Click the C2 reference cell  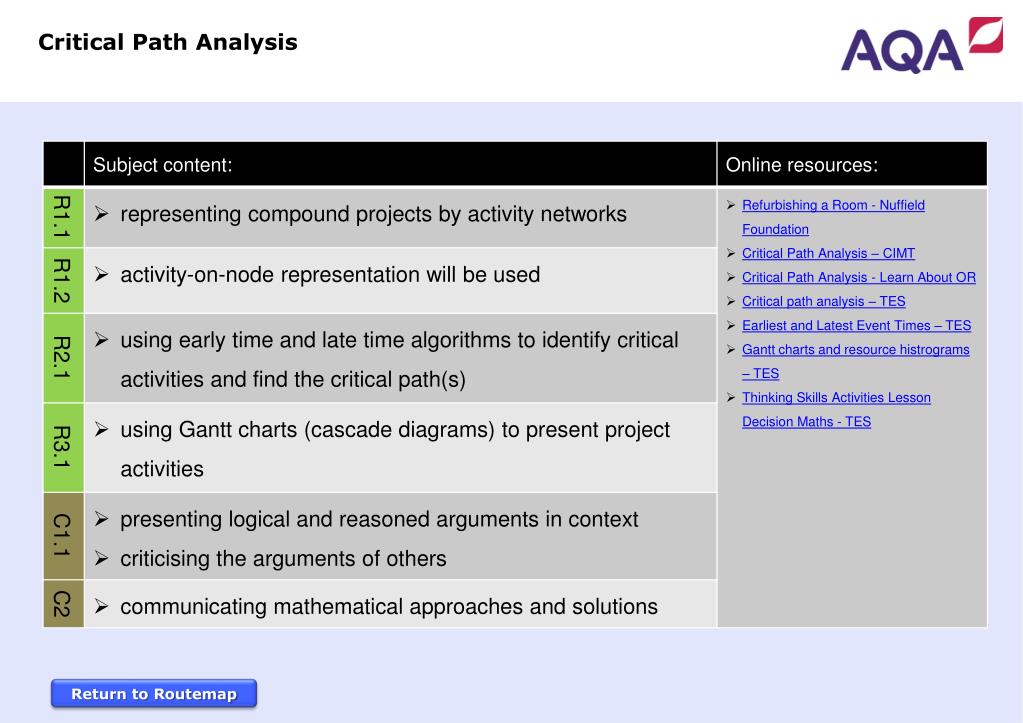63,604
